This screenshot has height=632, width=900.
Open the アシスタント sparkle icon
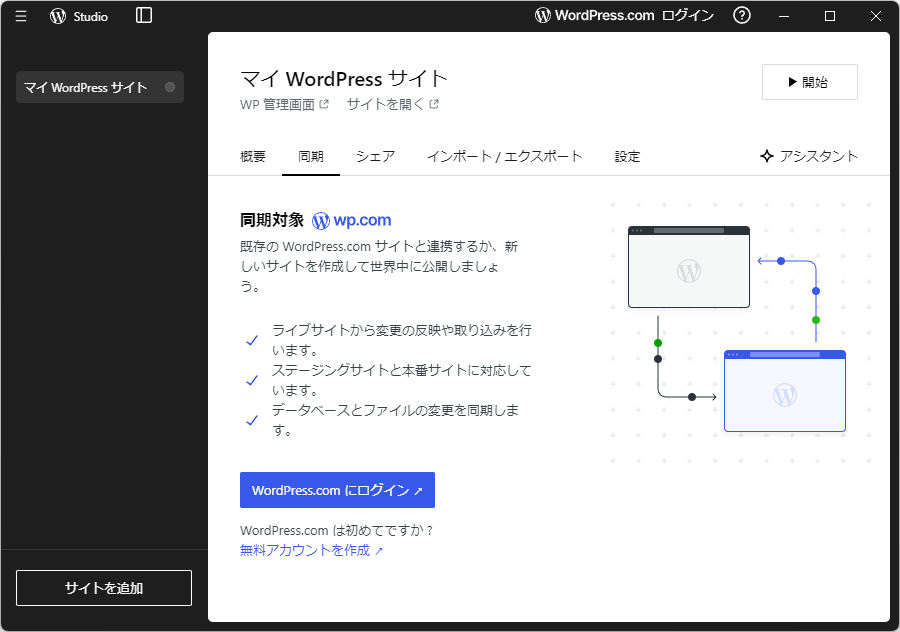click(x=766, y=156)
